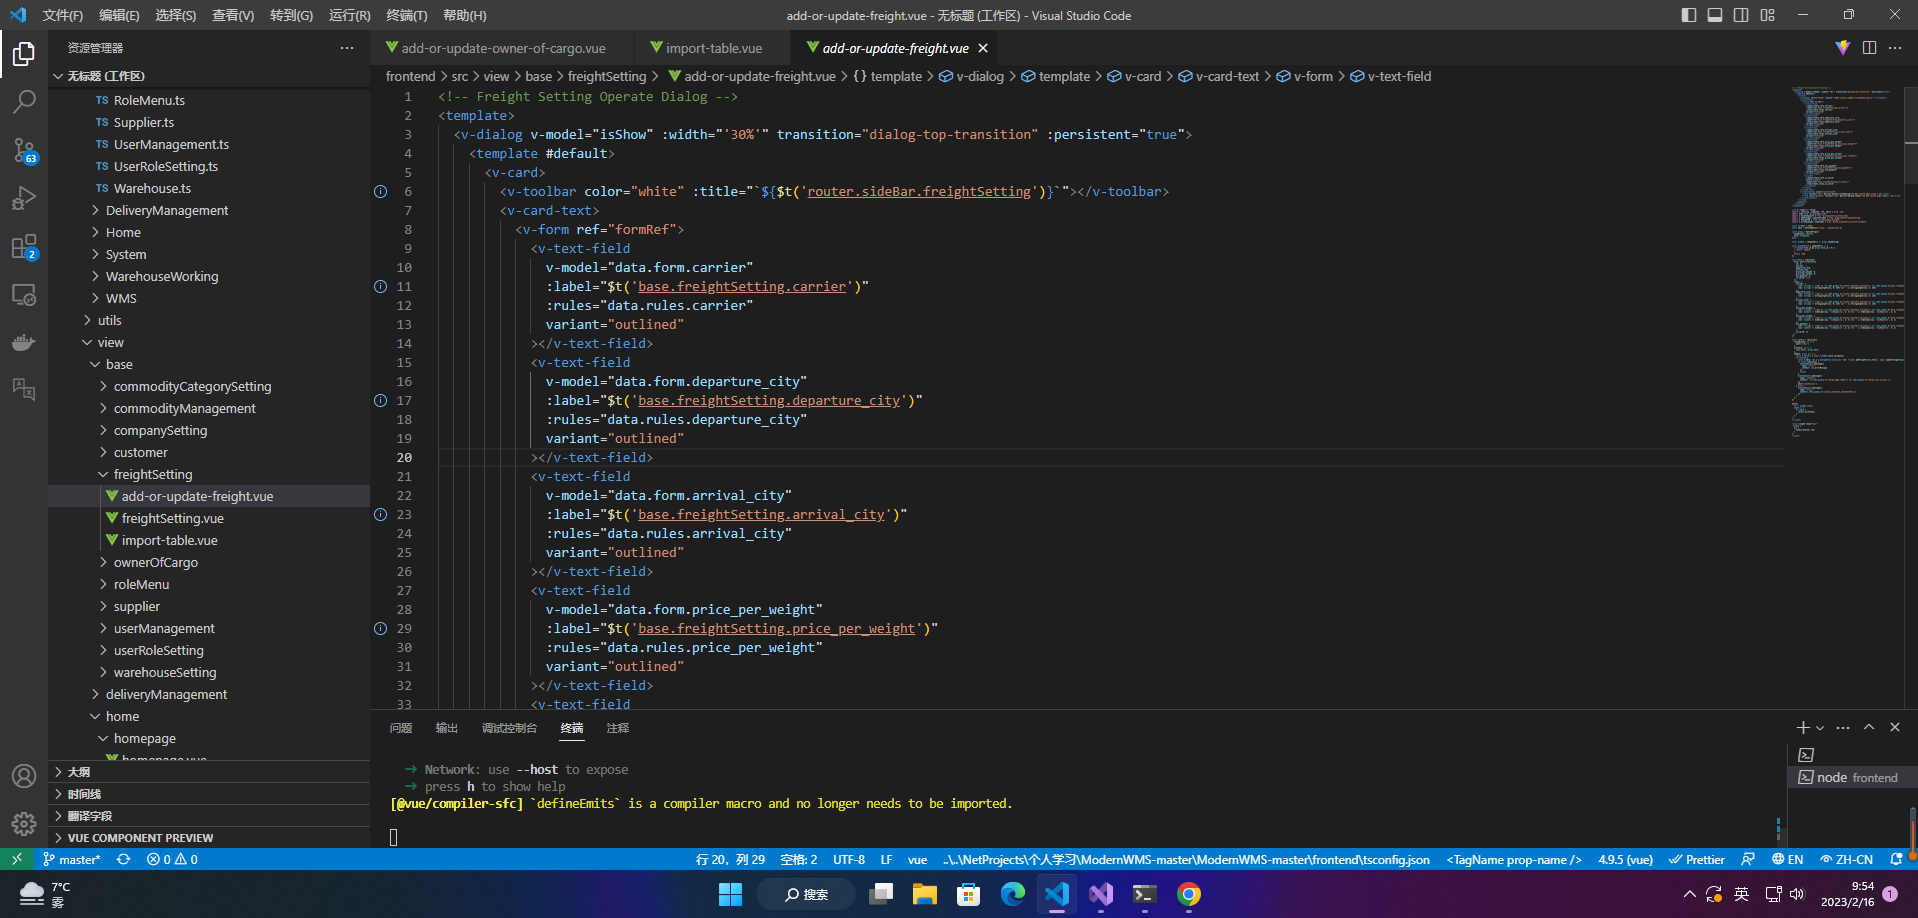Open the Docker view in activity bar
1918x918 pixels.
[x=24, y=342]
